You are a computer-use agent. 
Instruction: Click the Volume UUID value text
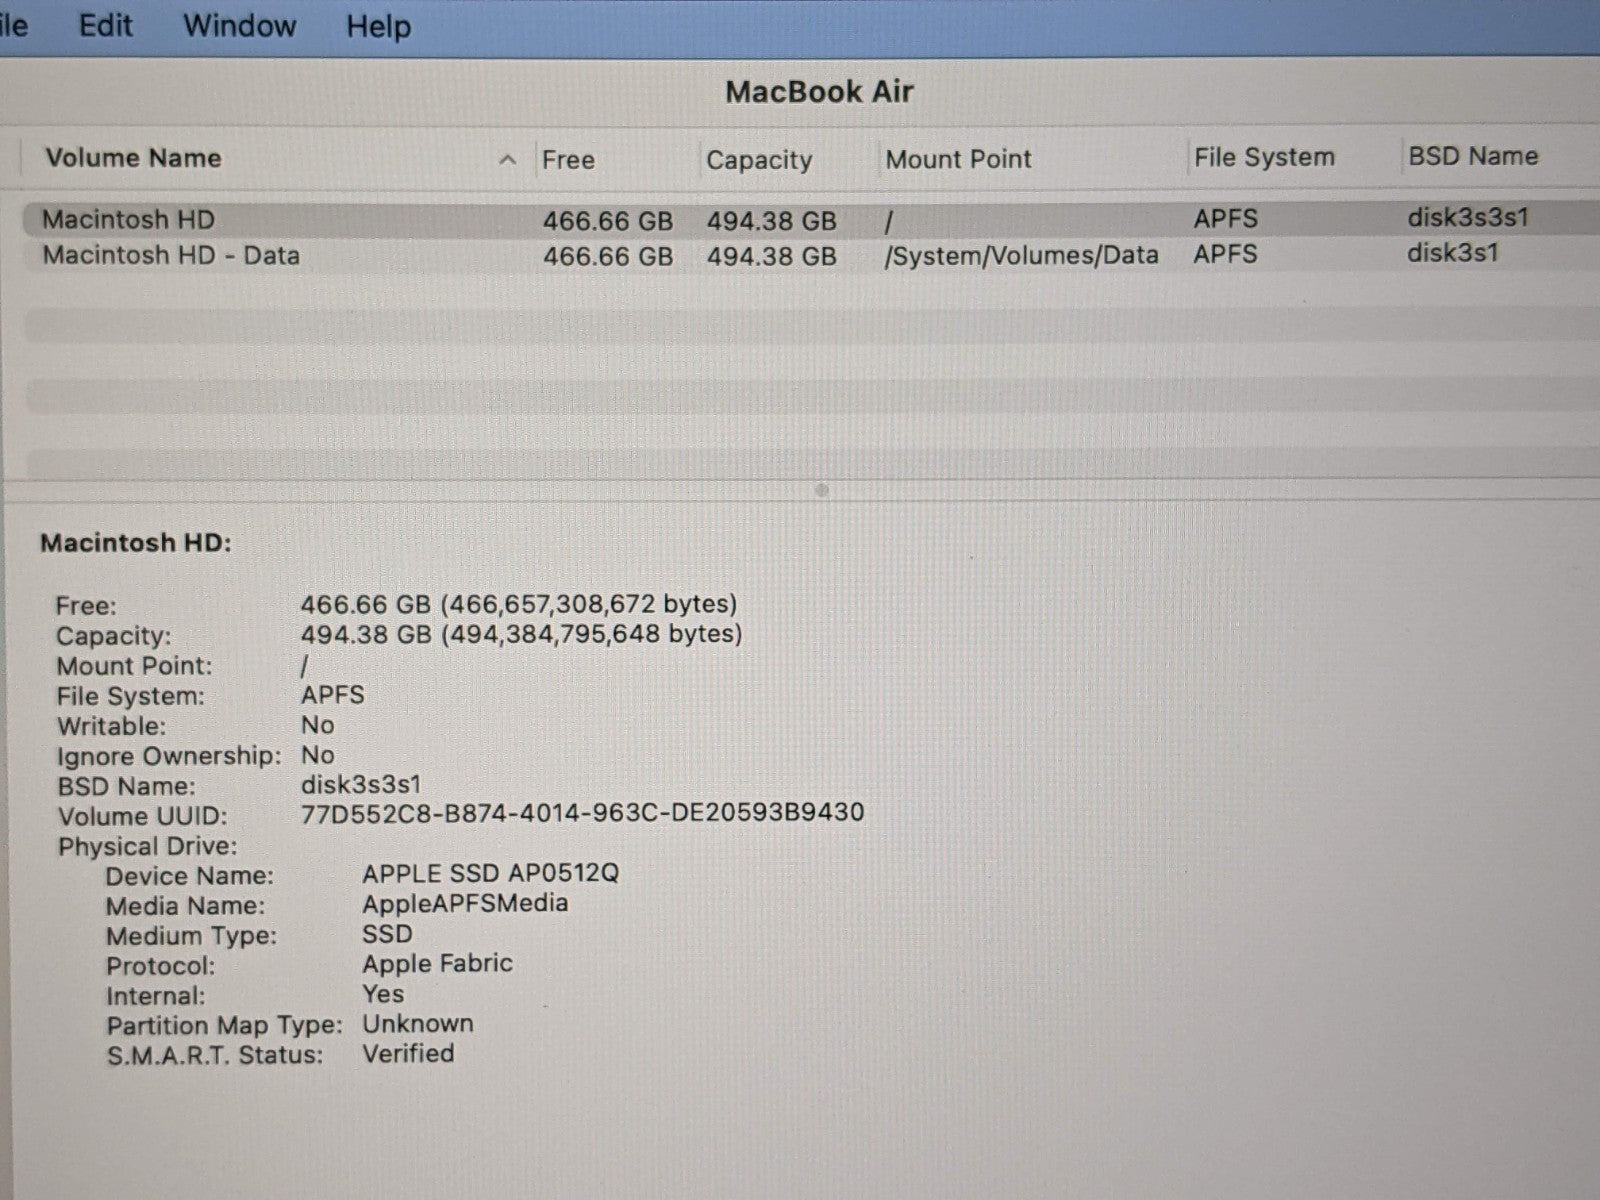point(582,813)
